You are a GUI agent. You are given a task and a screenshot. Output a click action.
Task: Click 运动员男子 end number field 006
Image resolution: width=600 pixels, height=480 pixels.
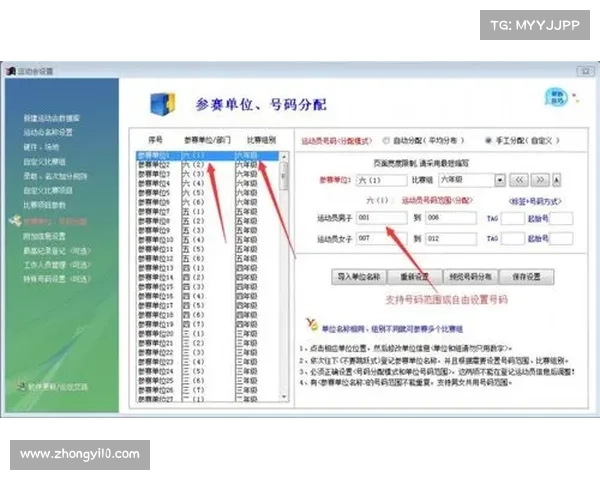click(x=451, y=217)
